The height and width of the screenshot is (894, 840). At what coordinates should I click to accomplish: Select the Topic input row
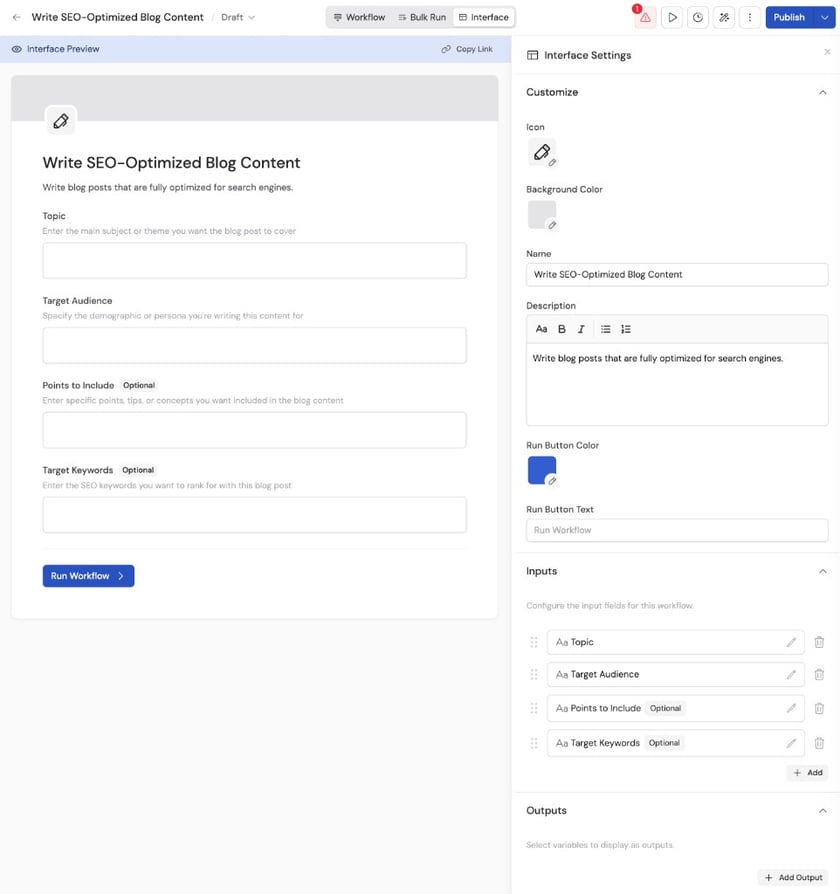tap(676, 642)
